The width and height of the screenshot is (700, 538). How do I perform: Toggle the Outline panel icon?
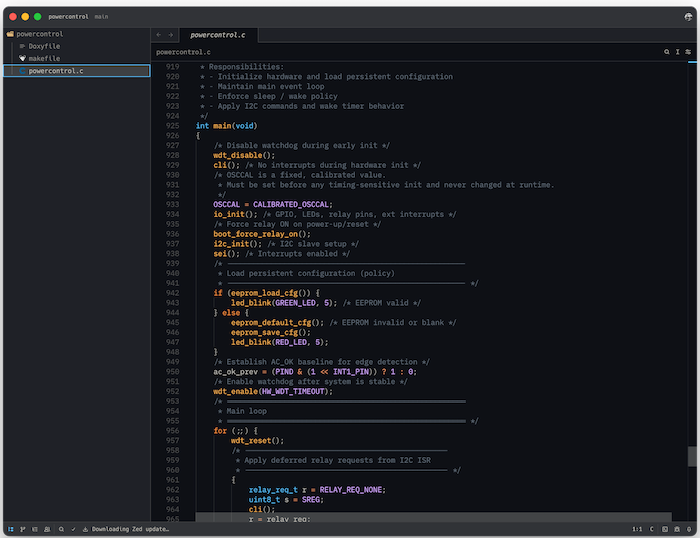(35, 528)
